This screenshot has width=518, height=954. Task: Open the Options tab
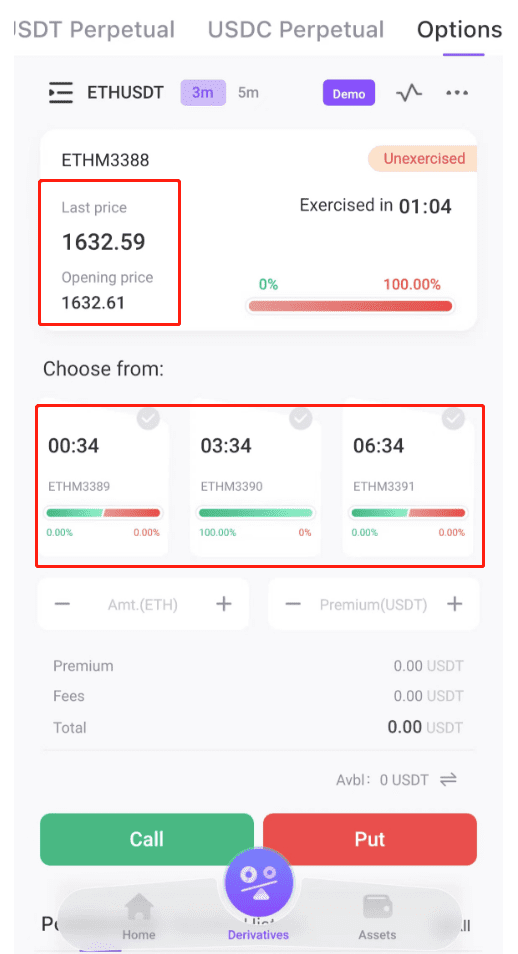[460, 29]
